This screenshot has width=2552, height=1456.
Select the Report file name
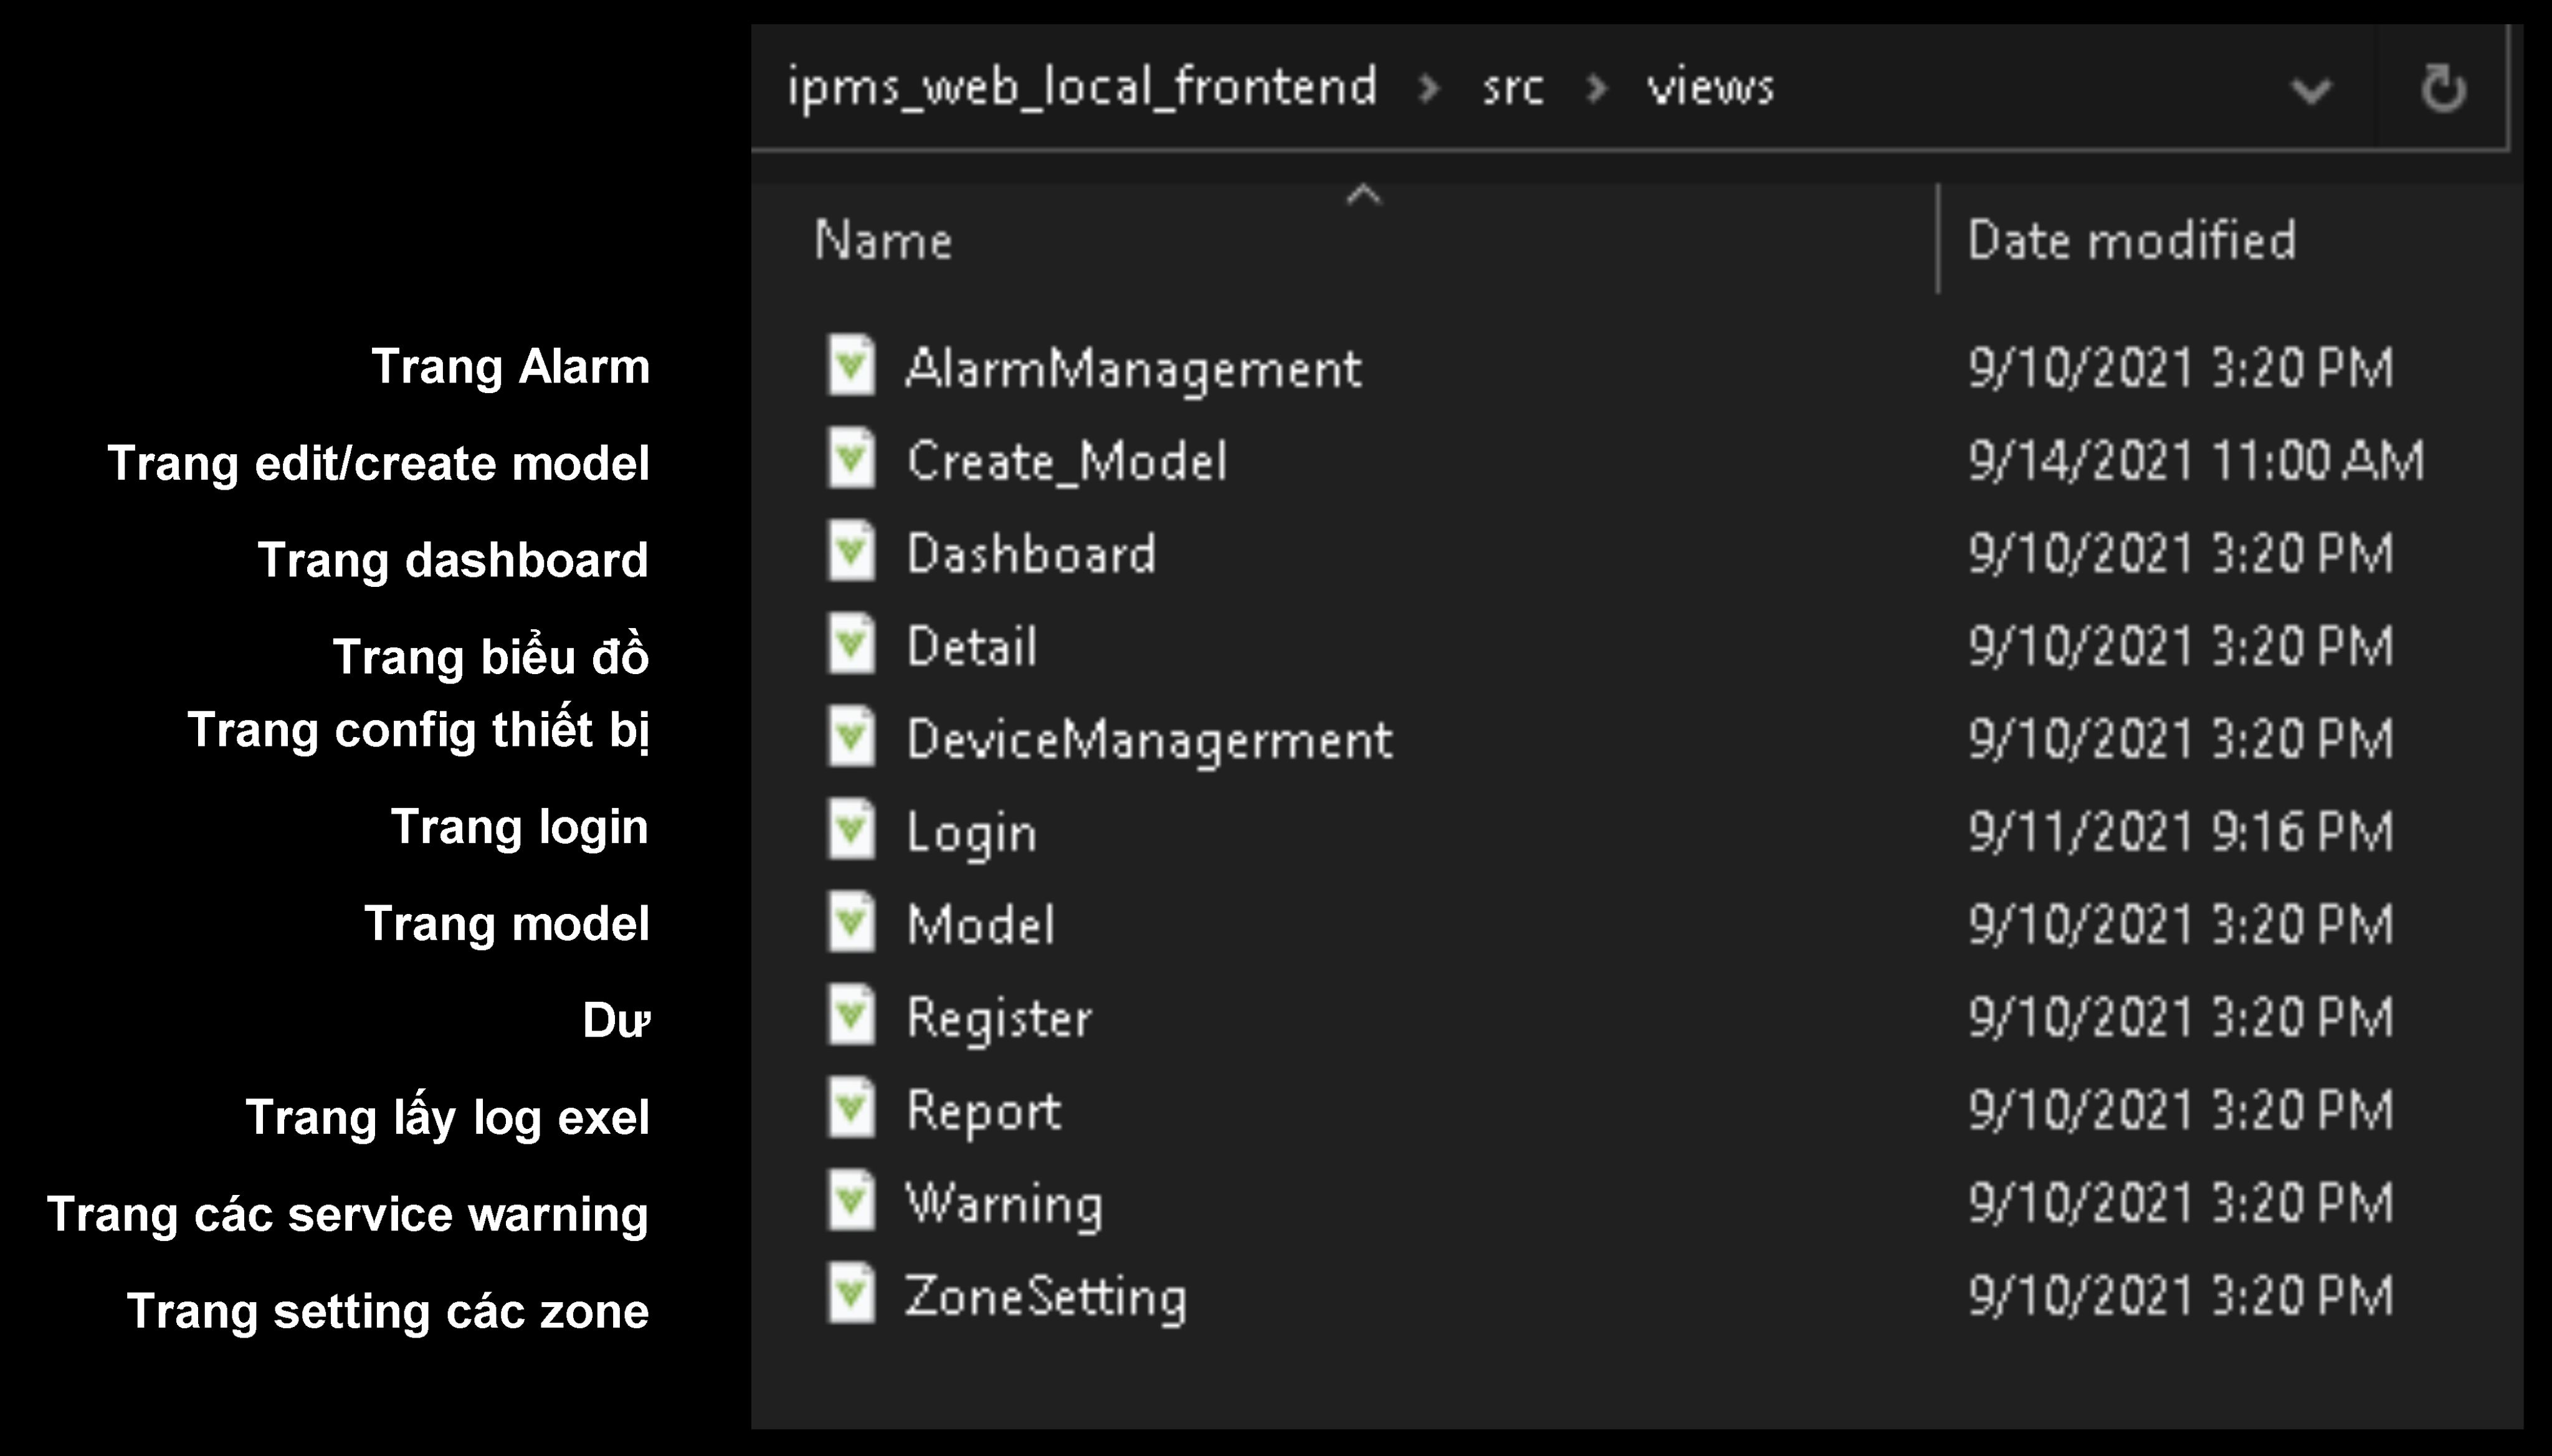pyautogui.click(x=984, y=1111)
